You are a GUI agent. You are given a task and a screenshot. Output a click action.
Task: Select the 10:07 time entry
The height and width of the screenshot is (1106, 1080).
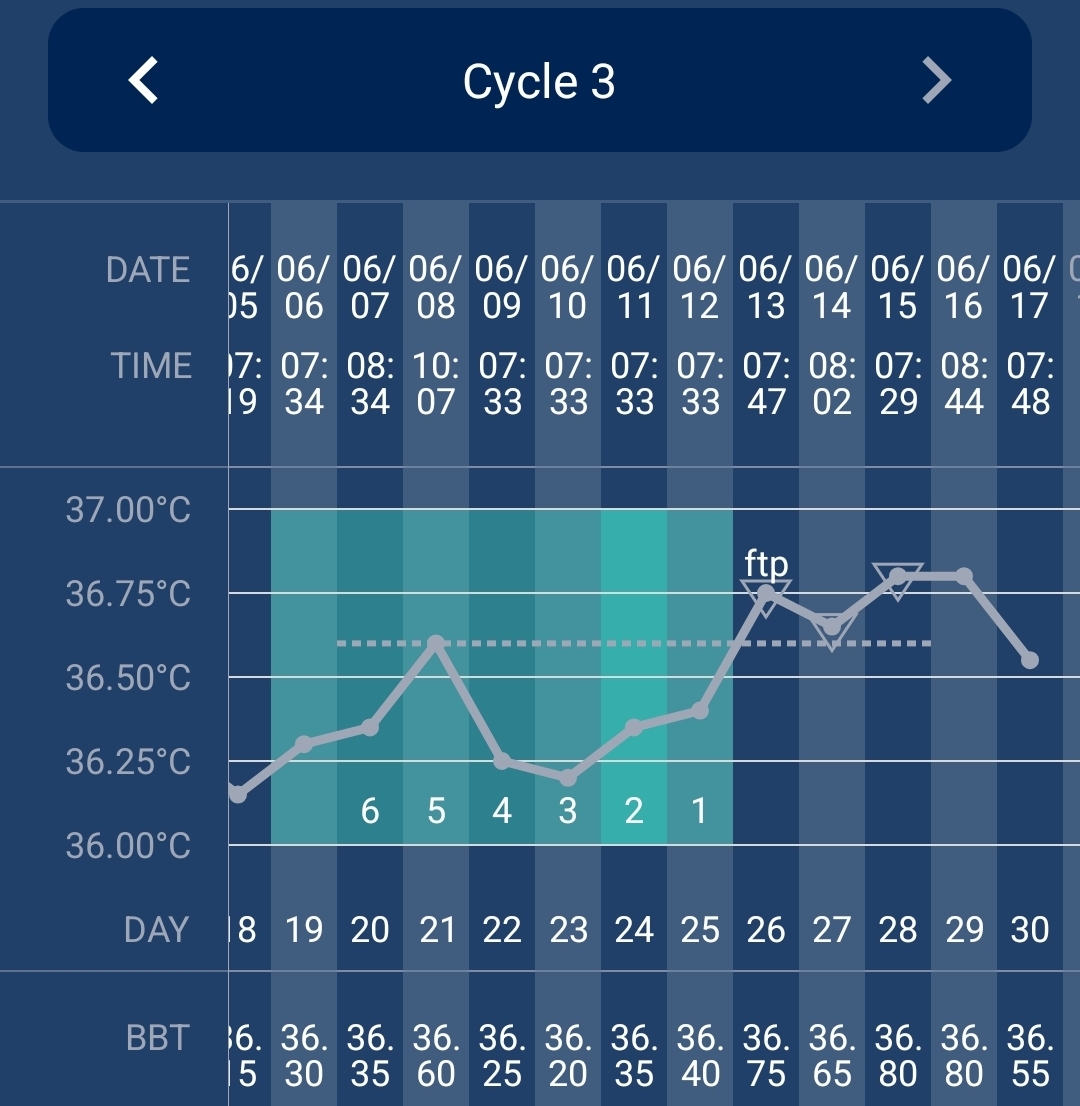[x=436, y=384]
